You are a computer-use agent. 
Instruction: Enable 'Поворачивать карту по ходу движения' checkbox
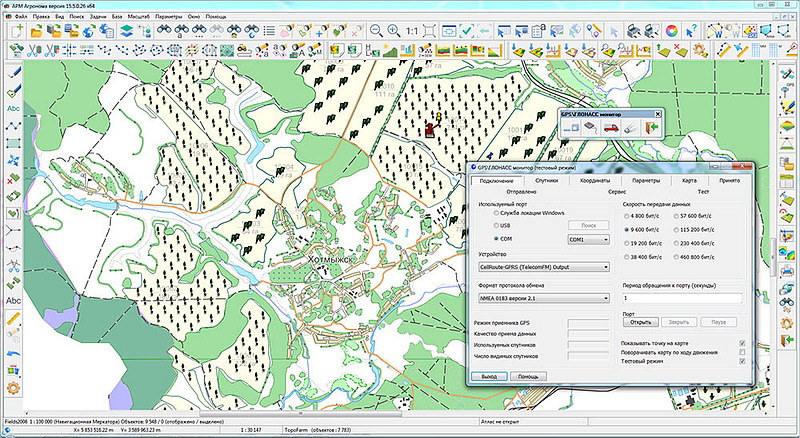point(741,353)
